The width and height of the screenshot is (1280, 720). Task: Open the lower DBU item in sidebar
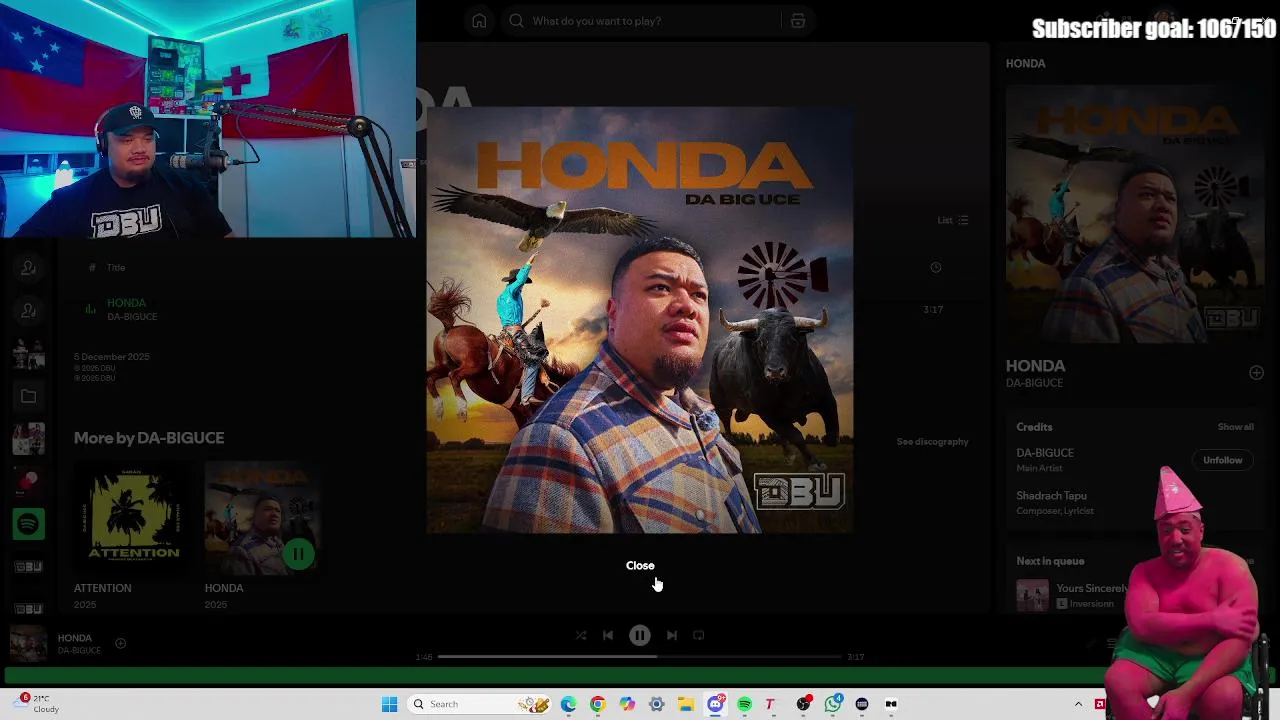coord(28,608)
